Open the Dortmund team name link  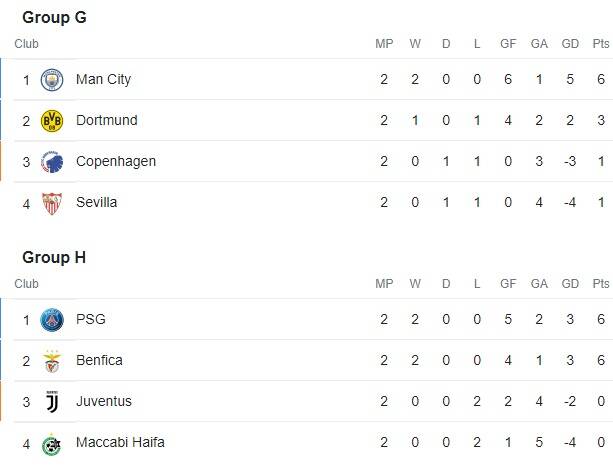coord(106,121)
